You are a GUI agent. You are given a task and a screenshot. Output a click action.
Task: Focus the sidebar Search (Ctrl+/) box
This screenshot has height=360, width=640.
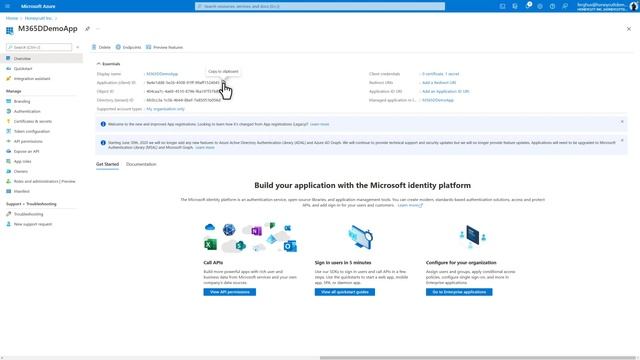pos(39,47)
